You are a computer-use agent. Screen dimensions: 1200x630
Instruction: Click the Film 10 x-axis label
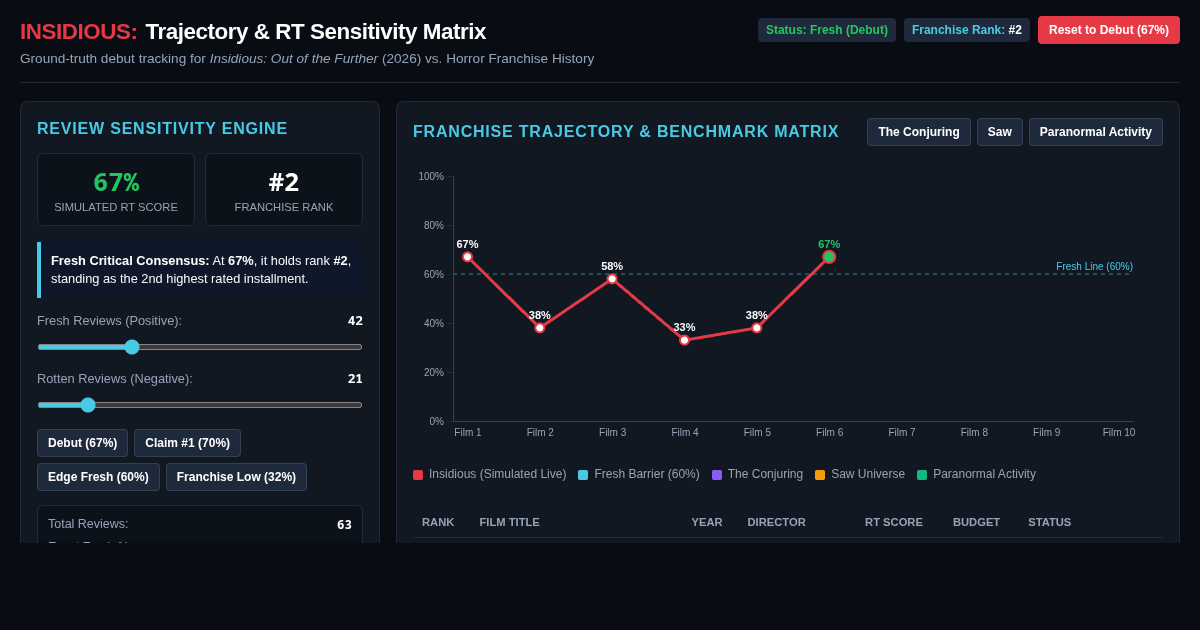(x=1118, y=433)
